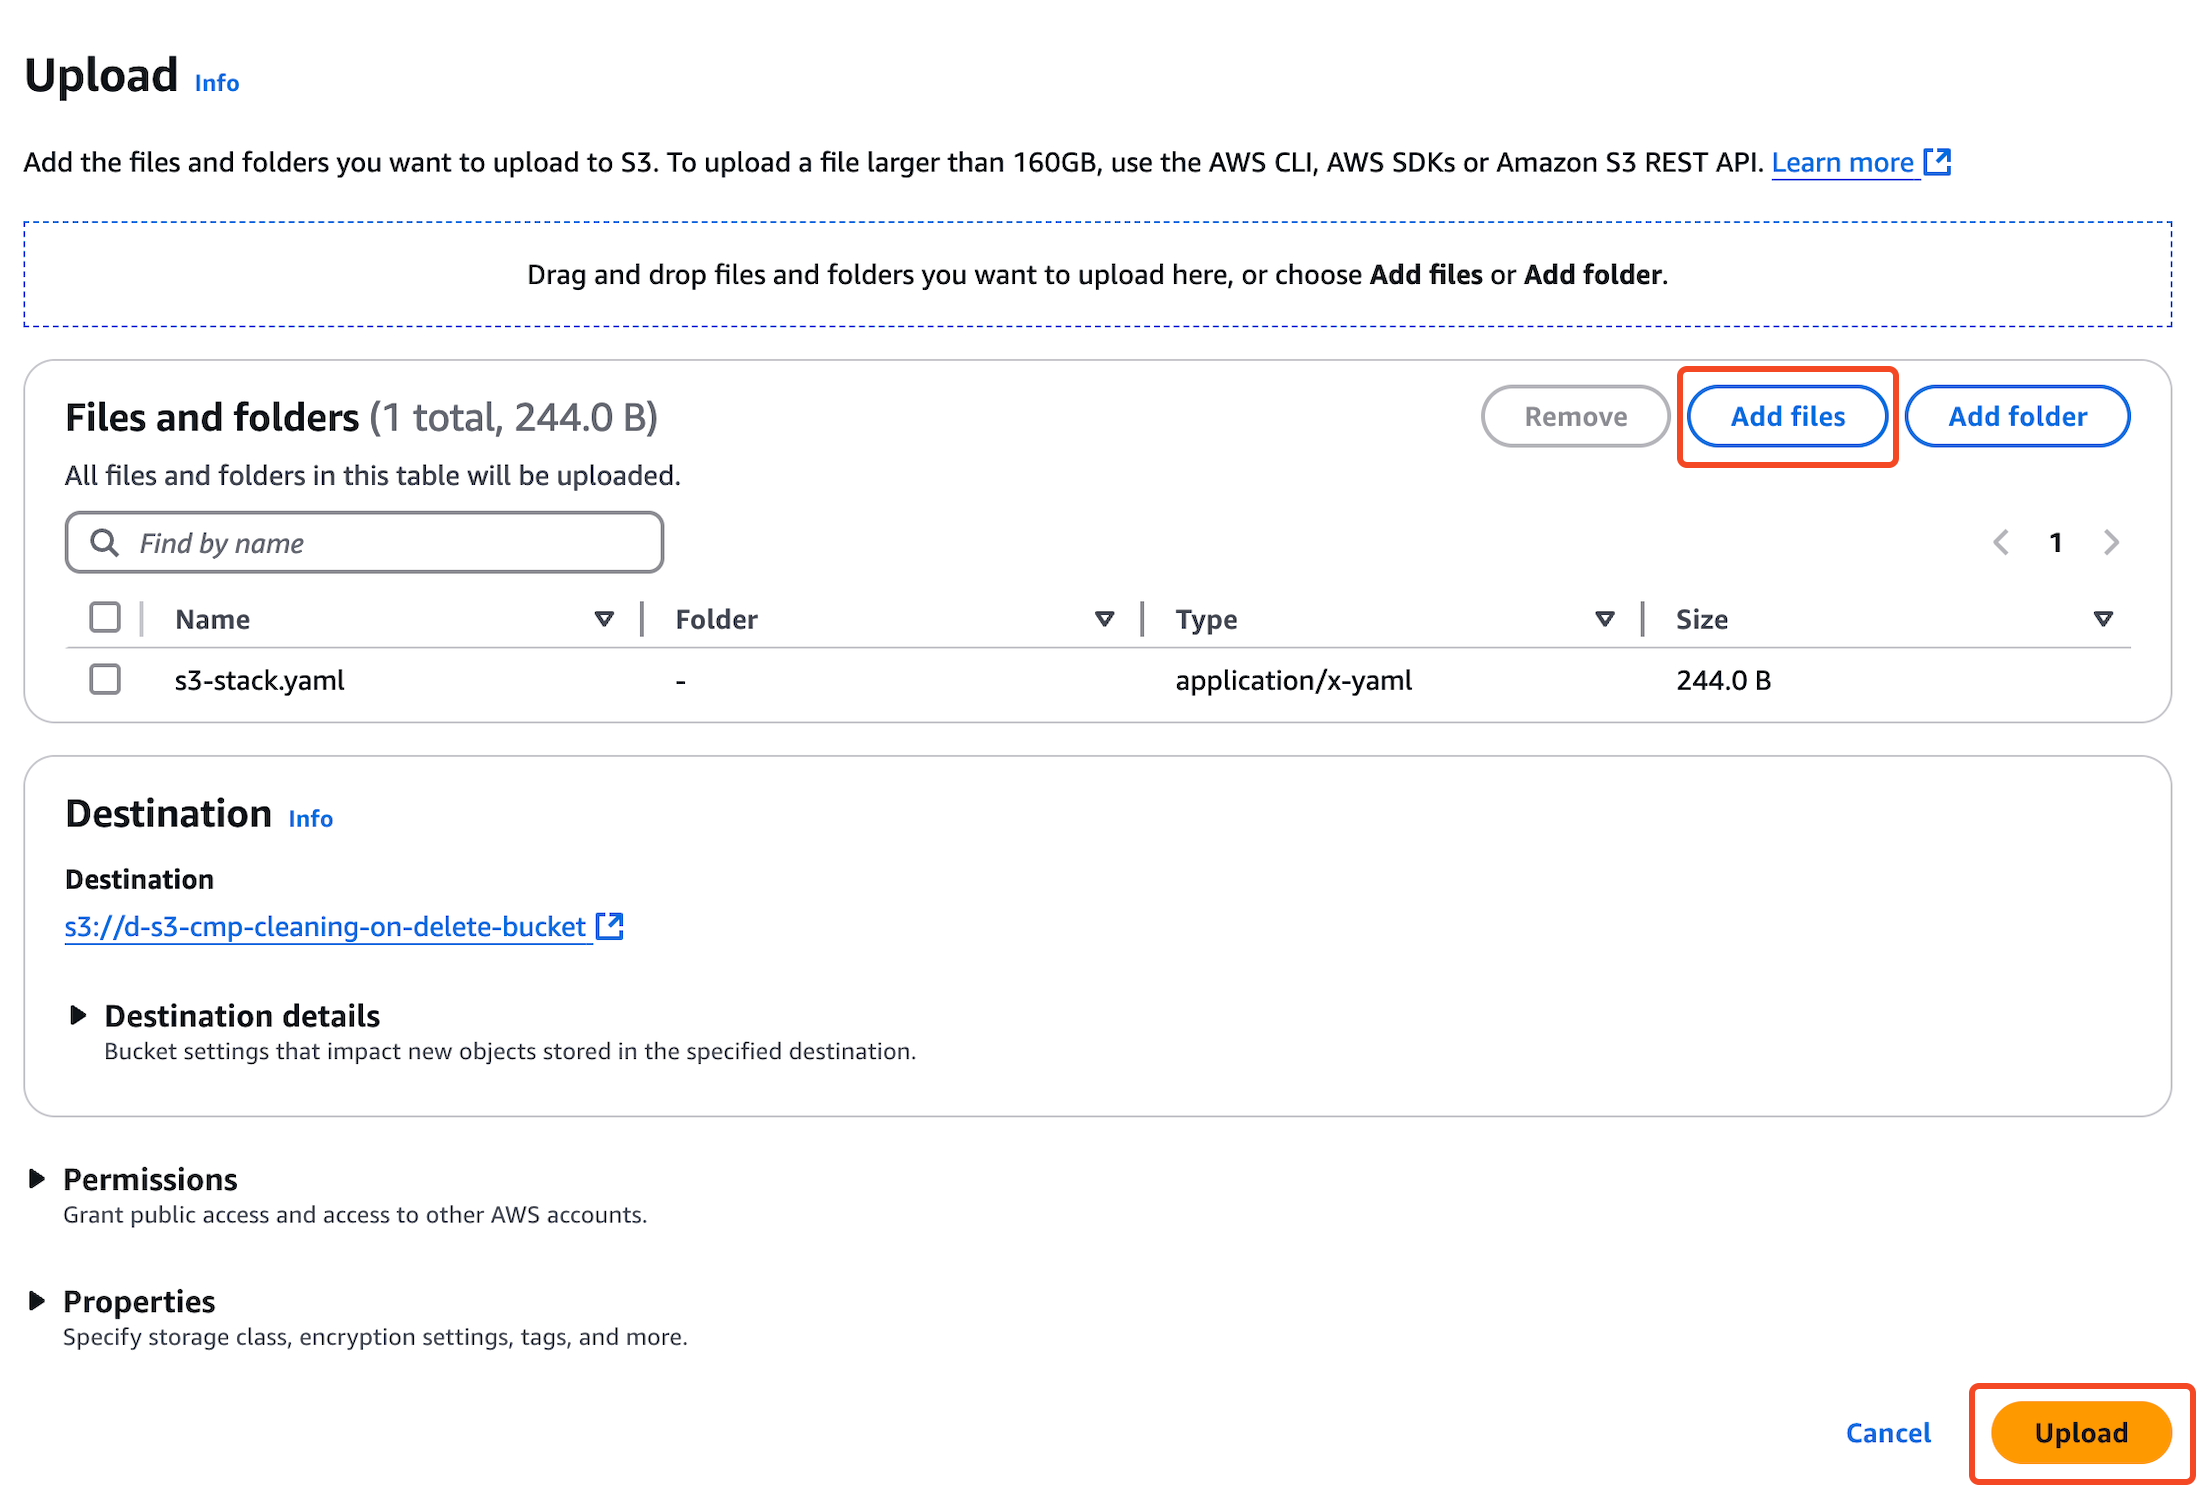Click the Learn more external link icon
Image resolution: width=2202 pixels, height=1512 pixels.
(1937, 162)
